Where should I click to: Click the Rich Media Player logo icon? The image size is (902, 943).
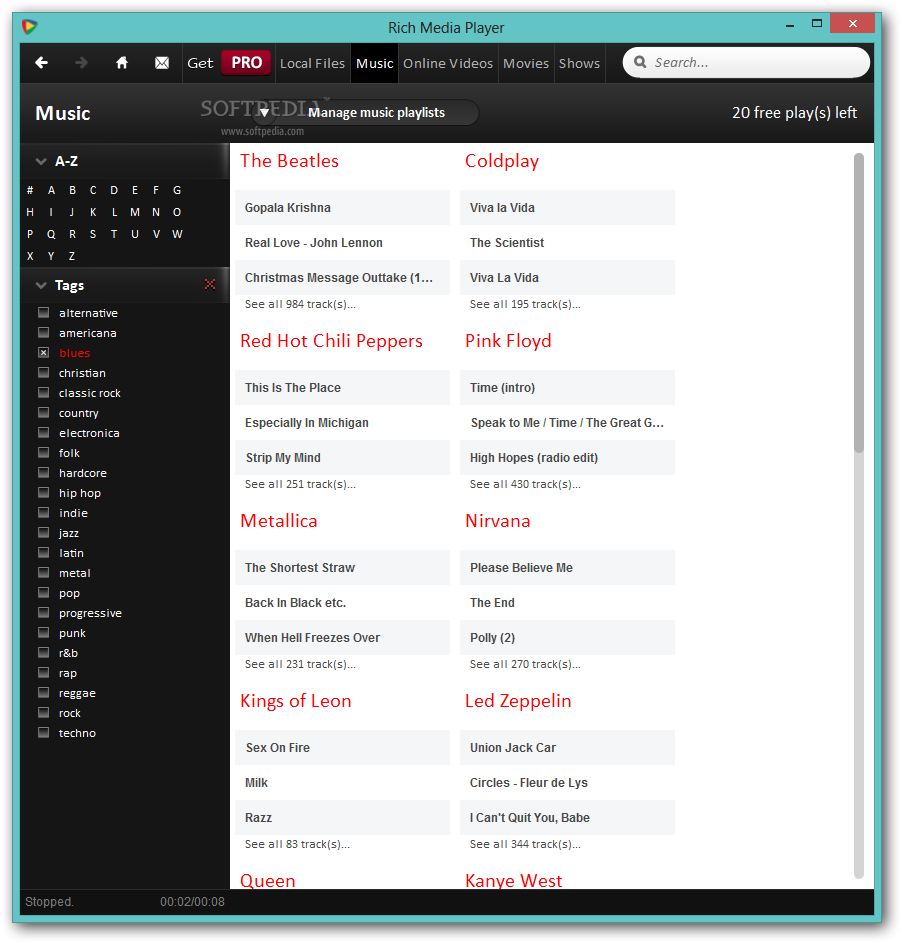tap(29, 27)
